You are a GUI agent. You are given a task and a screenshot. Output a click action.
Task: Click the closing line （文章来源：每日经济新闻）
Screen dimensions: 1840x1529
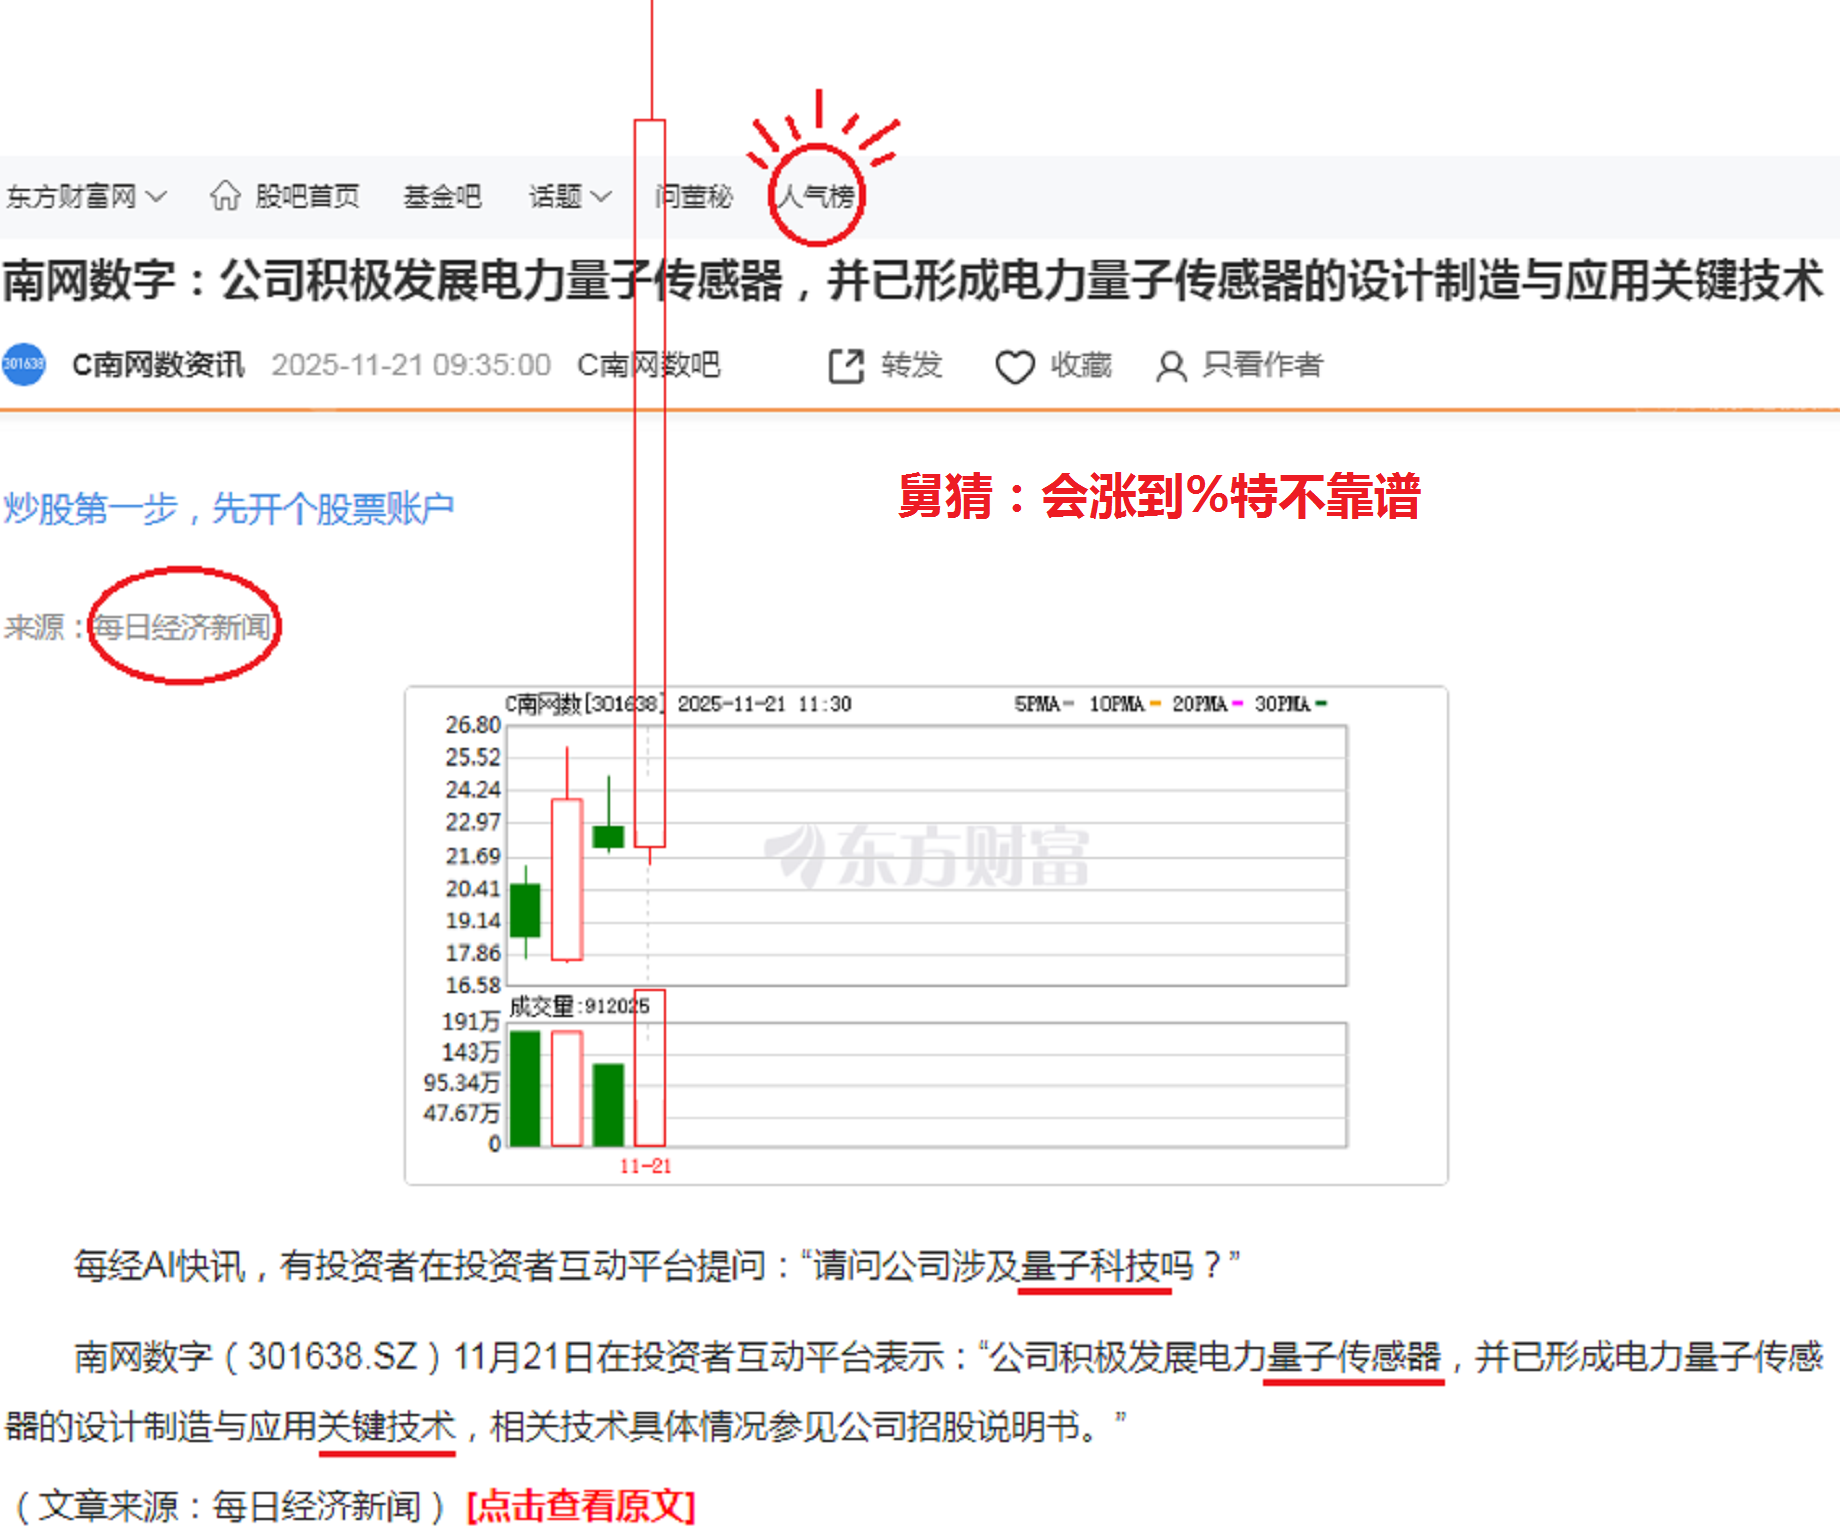[229, 1506]
